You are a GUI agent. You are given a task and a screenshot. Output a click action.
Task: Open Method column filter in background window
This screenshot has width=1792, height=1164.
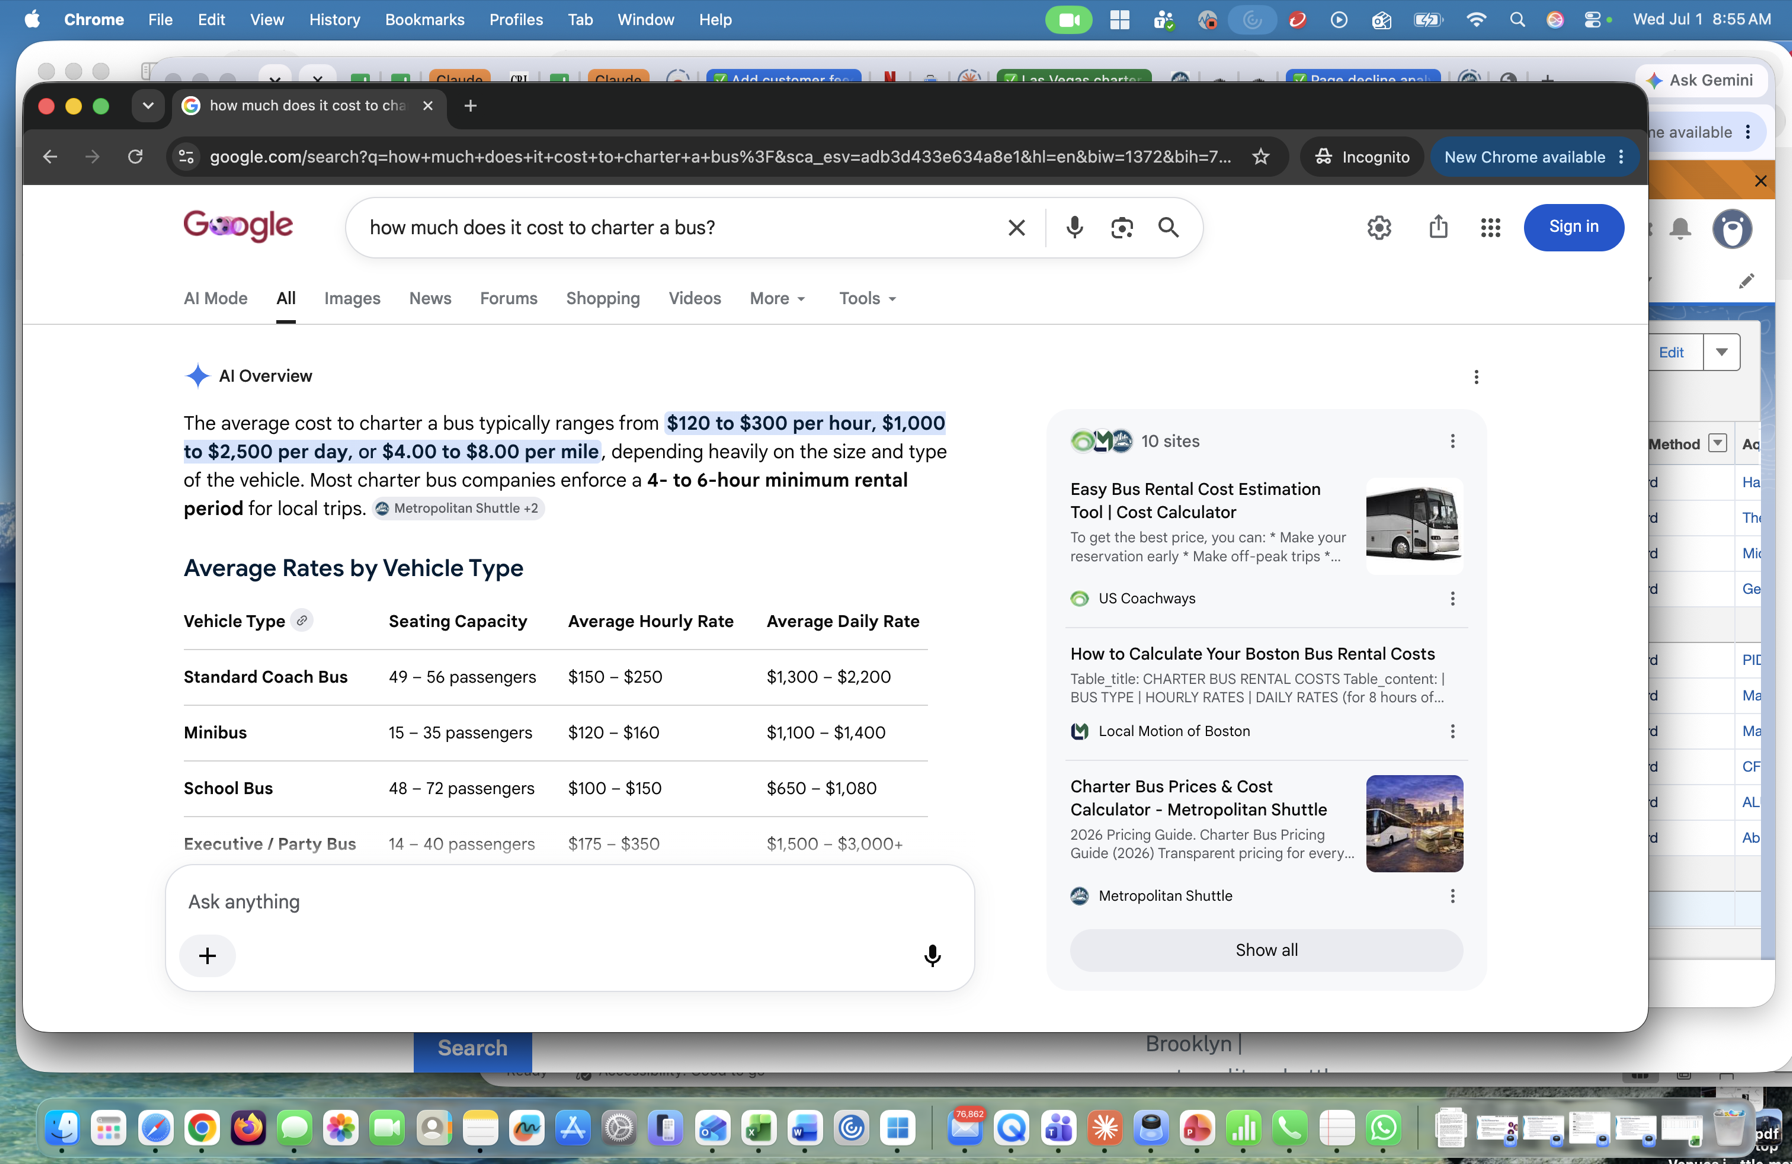coord(1718,443)
